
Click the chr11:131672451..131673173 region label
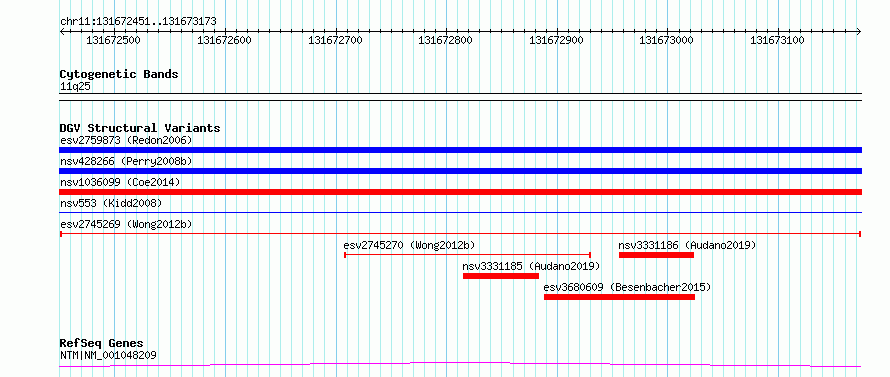pyautogui.click(x=138, y=22)
